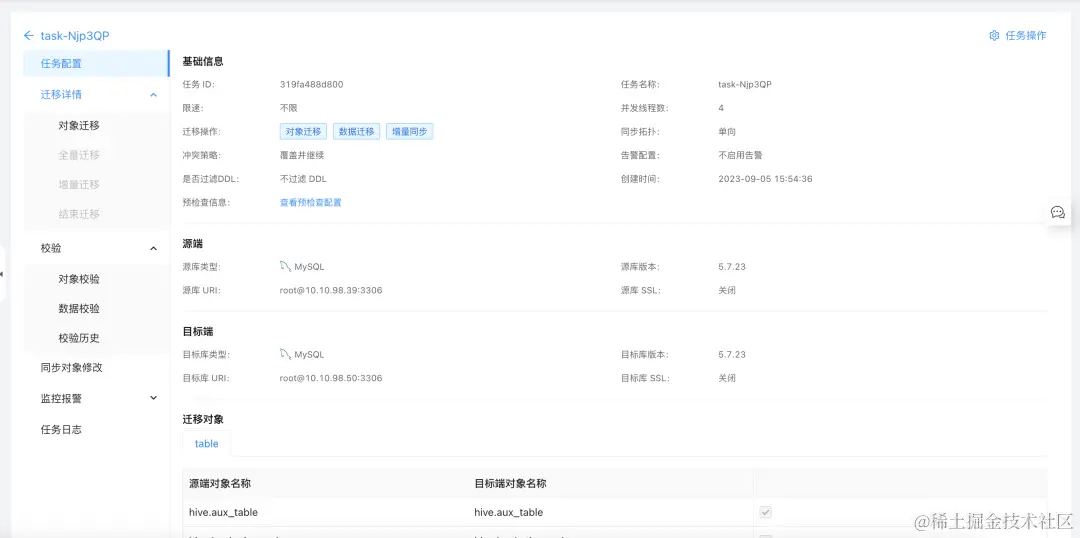1080x538 pixels.
Task: Click target cell hive.aux_table
Action: [509, 513]
